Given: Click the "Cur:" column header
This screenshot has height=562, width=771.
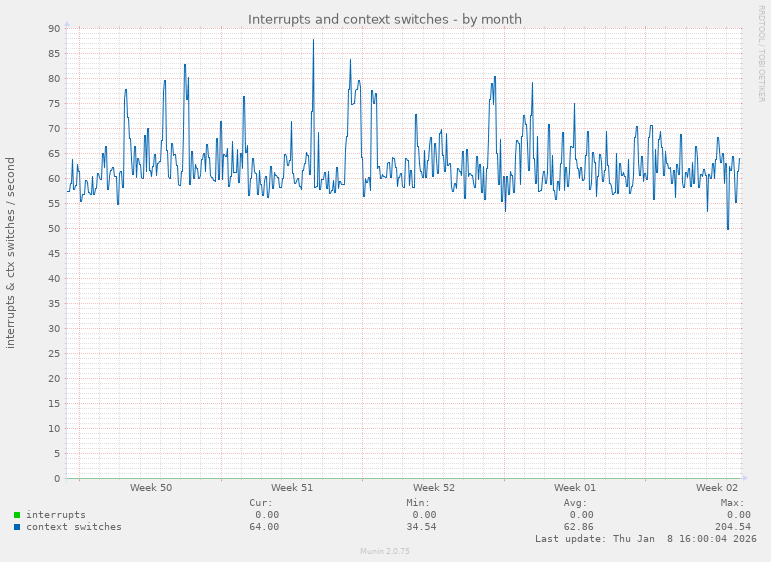Looking at the screenshot, I should point(260,503).
